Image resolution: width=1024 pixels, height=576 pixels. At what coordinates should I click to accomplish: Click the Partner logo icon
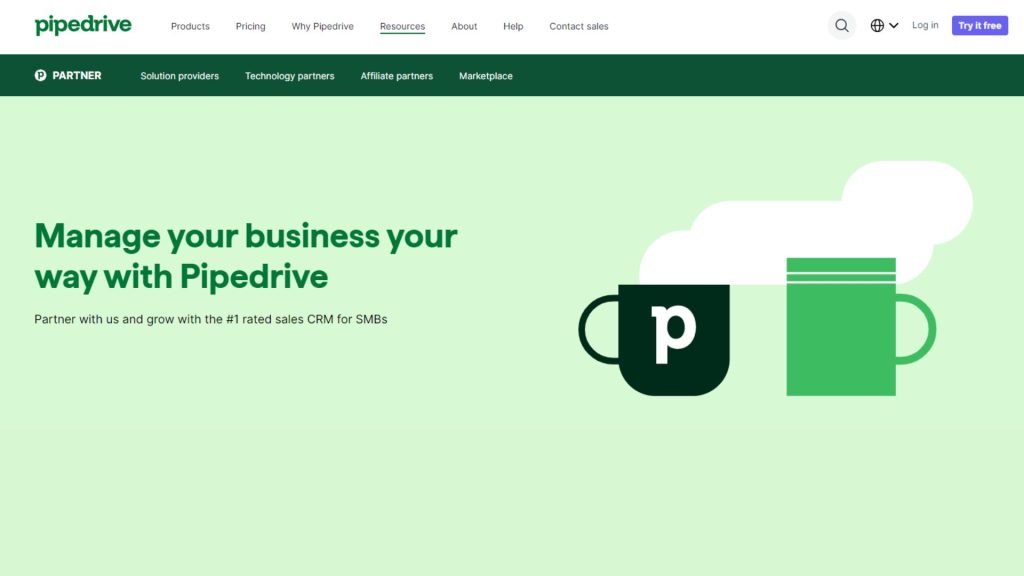pos(40,75)
